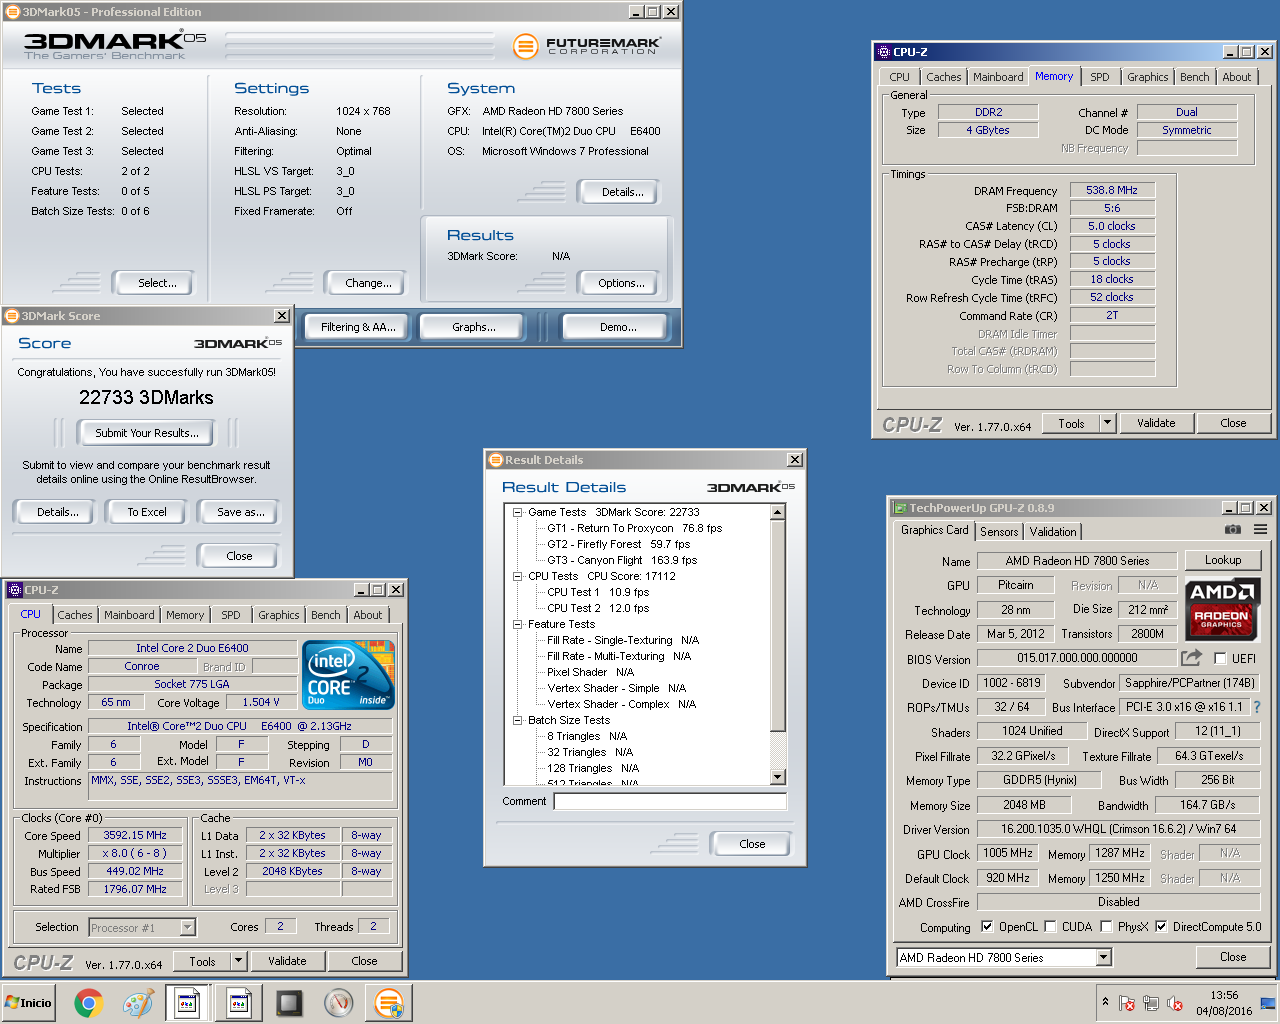The width and height of the screenshot is (1280, 1024).
Task: Open the Graphs... button
Action: click(x=474, y=327)
